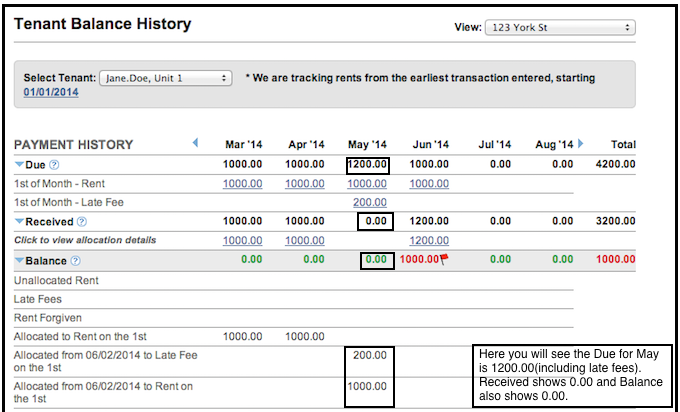Collapse the Due section triangle
Image resolution: width=680 pixels, height=412 pixels.
(19, 165)
